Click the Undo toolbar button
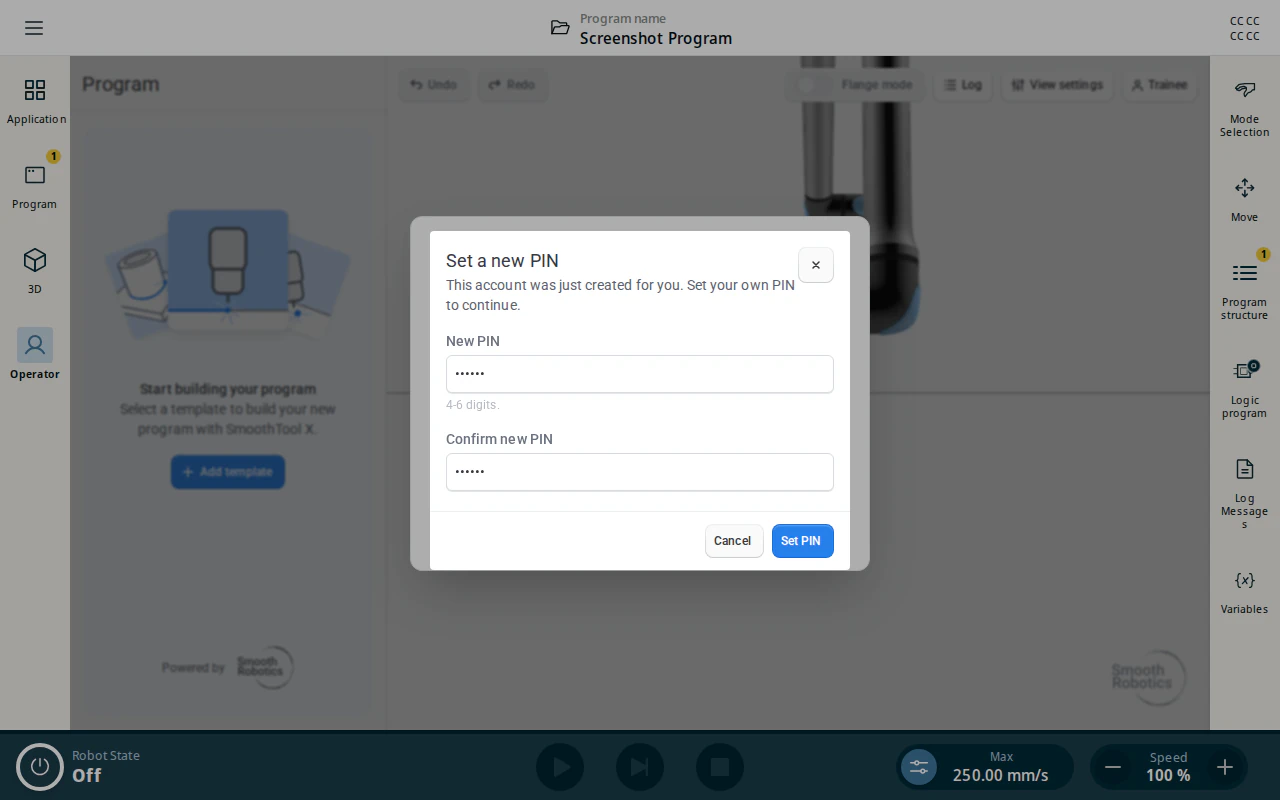1280x800 pixels. pos(434,85)
